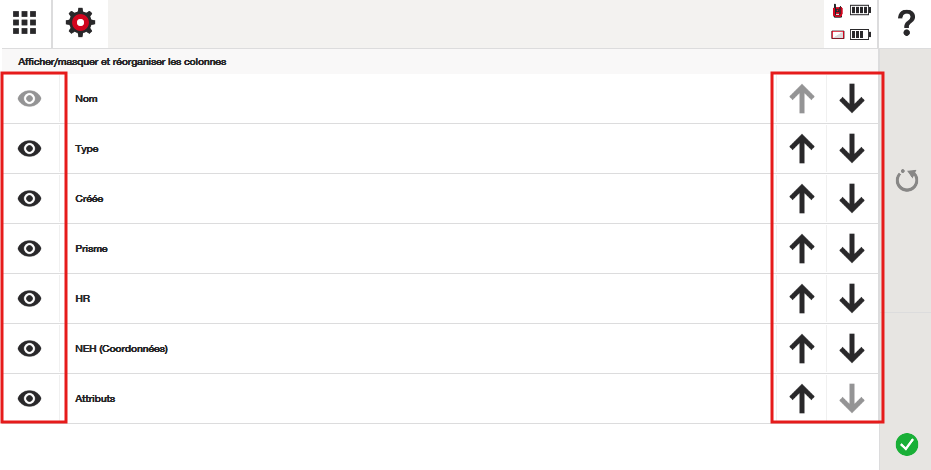Move the Nom column down
Screen dimensions: 931x470
click(x=852, y=99)
